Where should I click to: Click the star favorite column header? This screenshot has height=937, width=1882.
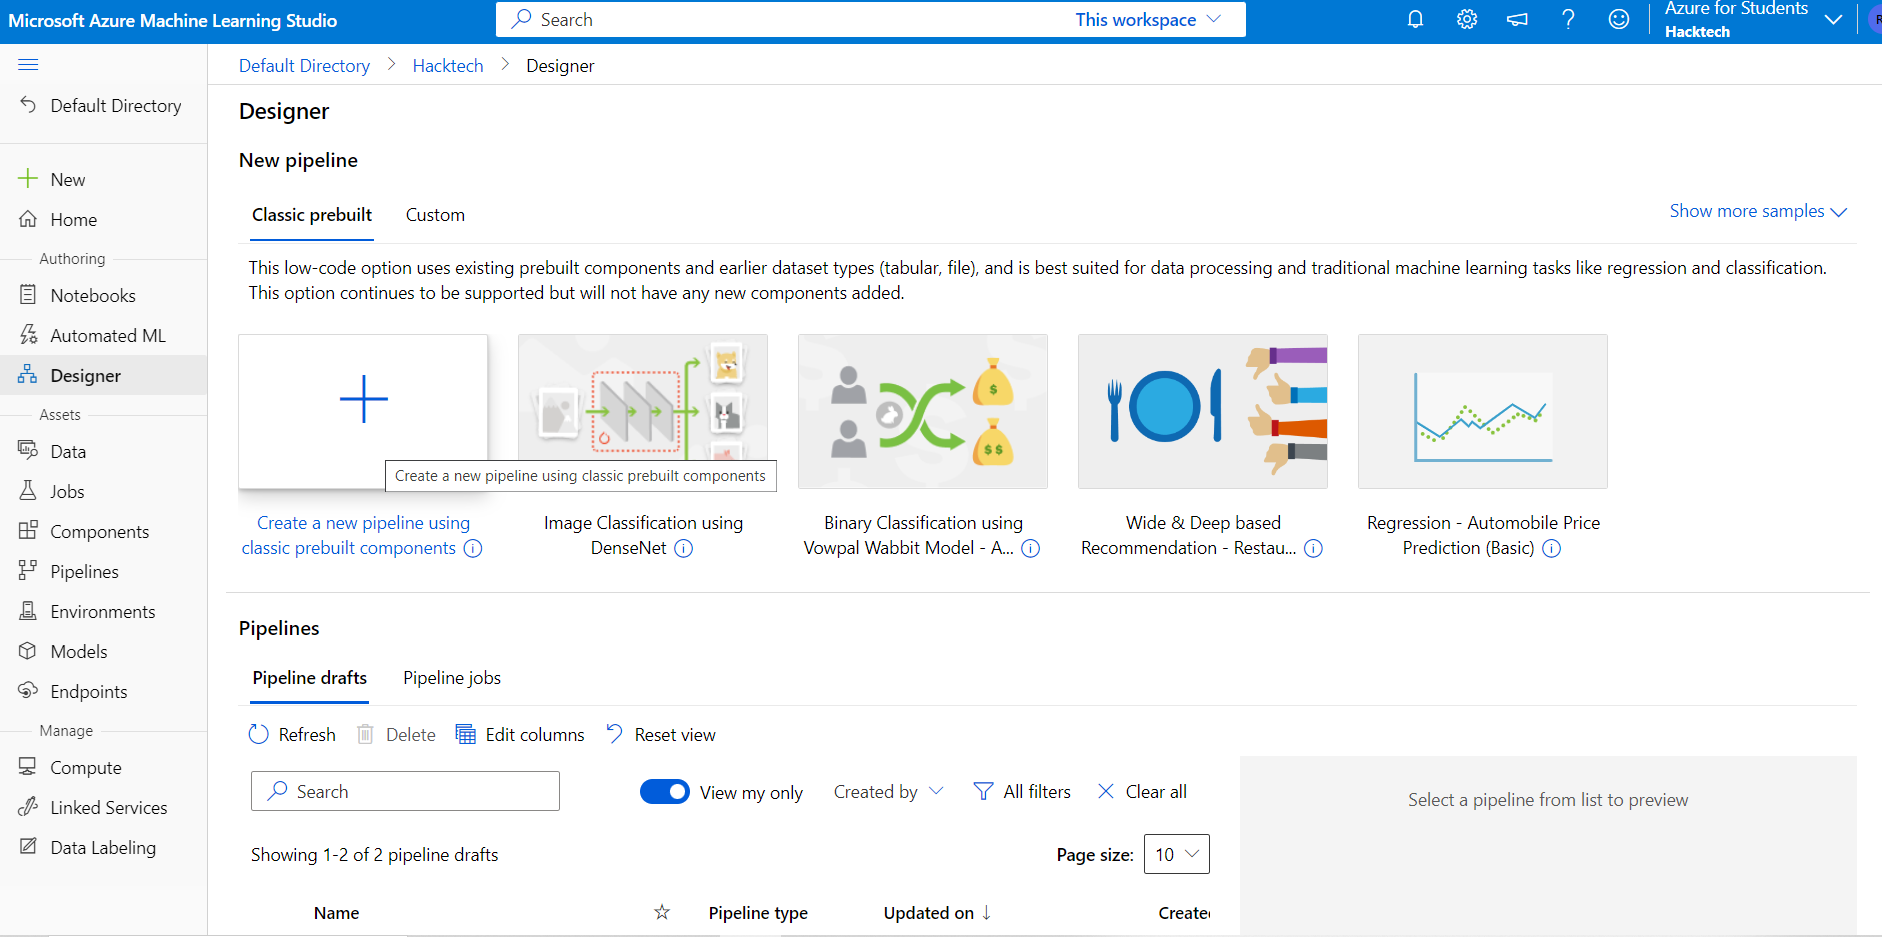pos(662,912)
